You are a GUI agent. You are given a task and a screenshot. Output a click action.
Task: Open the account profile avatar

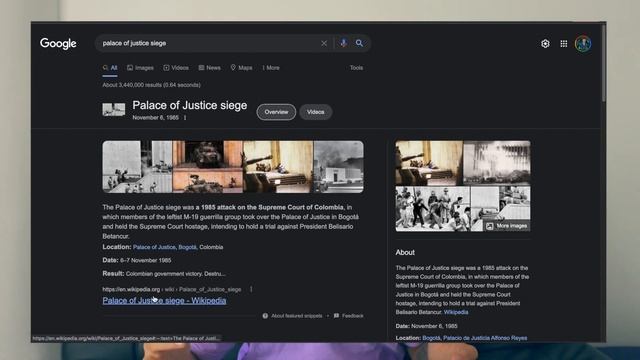(583, 44)
